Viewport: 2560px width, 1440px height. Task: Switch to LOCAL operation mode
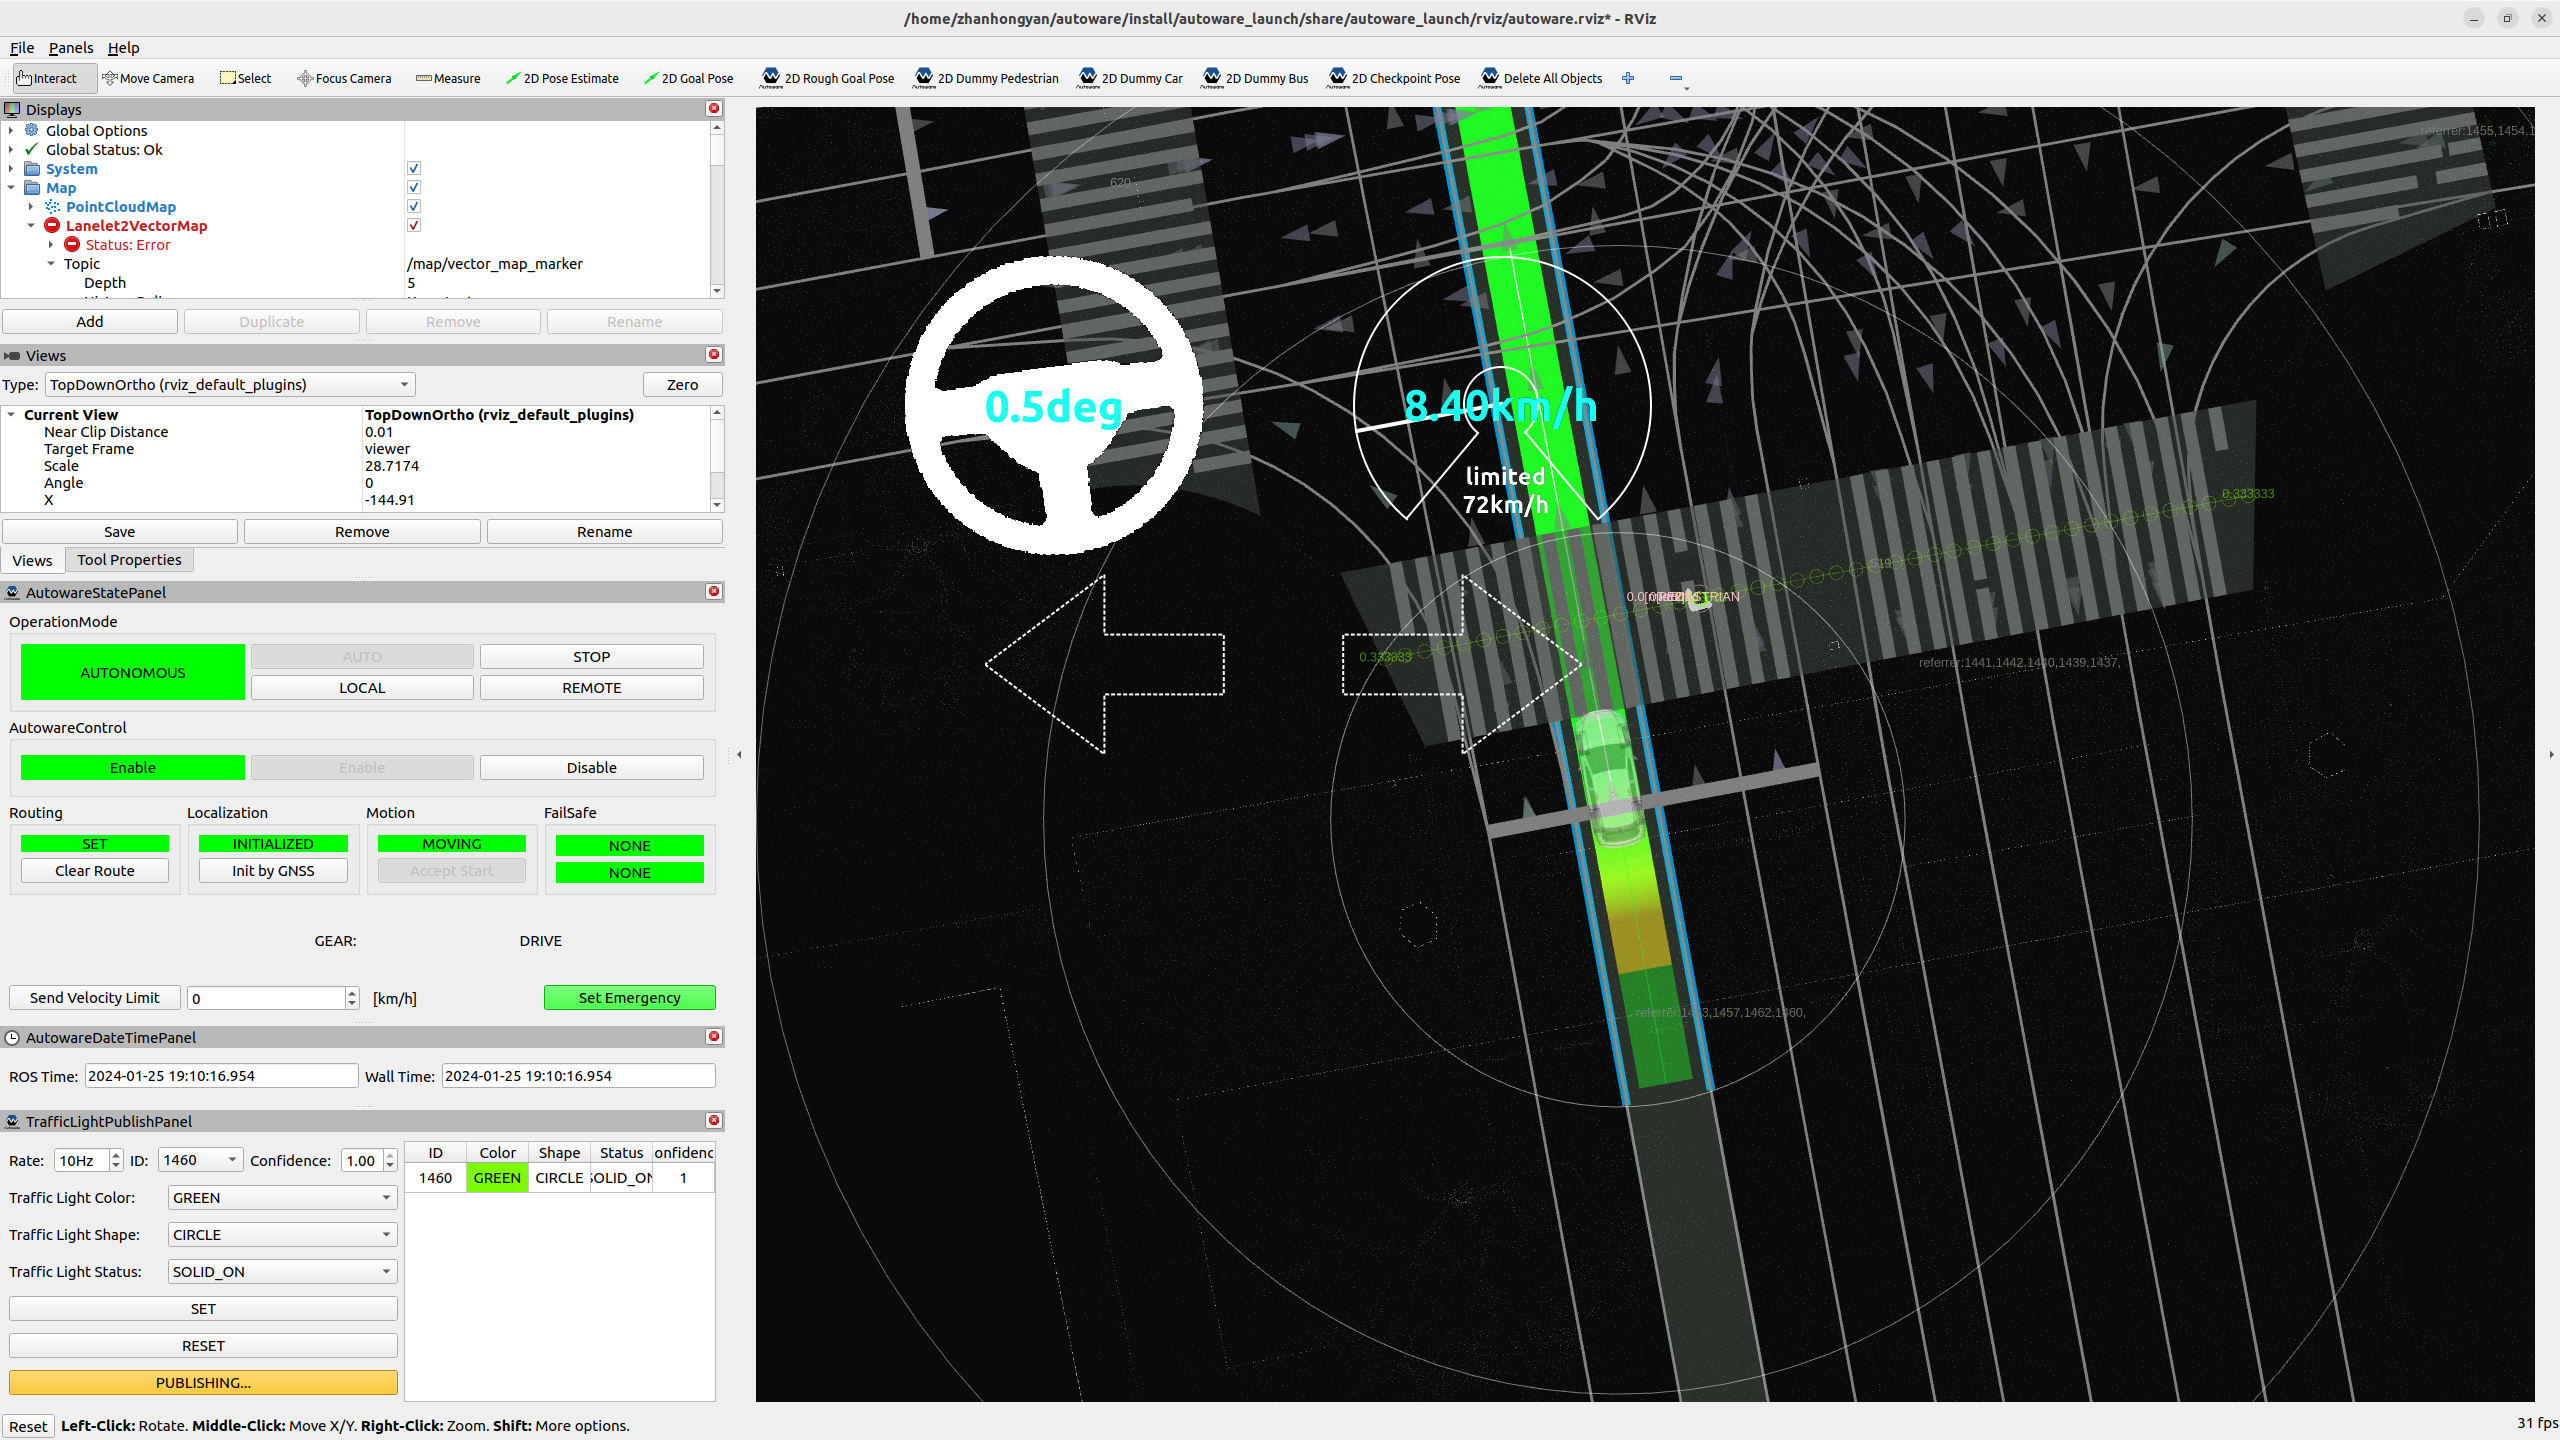pyautogui.click(x=362, y=687)
